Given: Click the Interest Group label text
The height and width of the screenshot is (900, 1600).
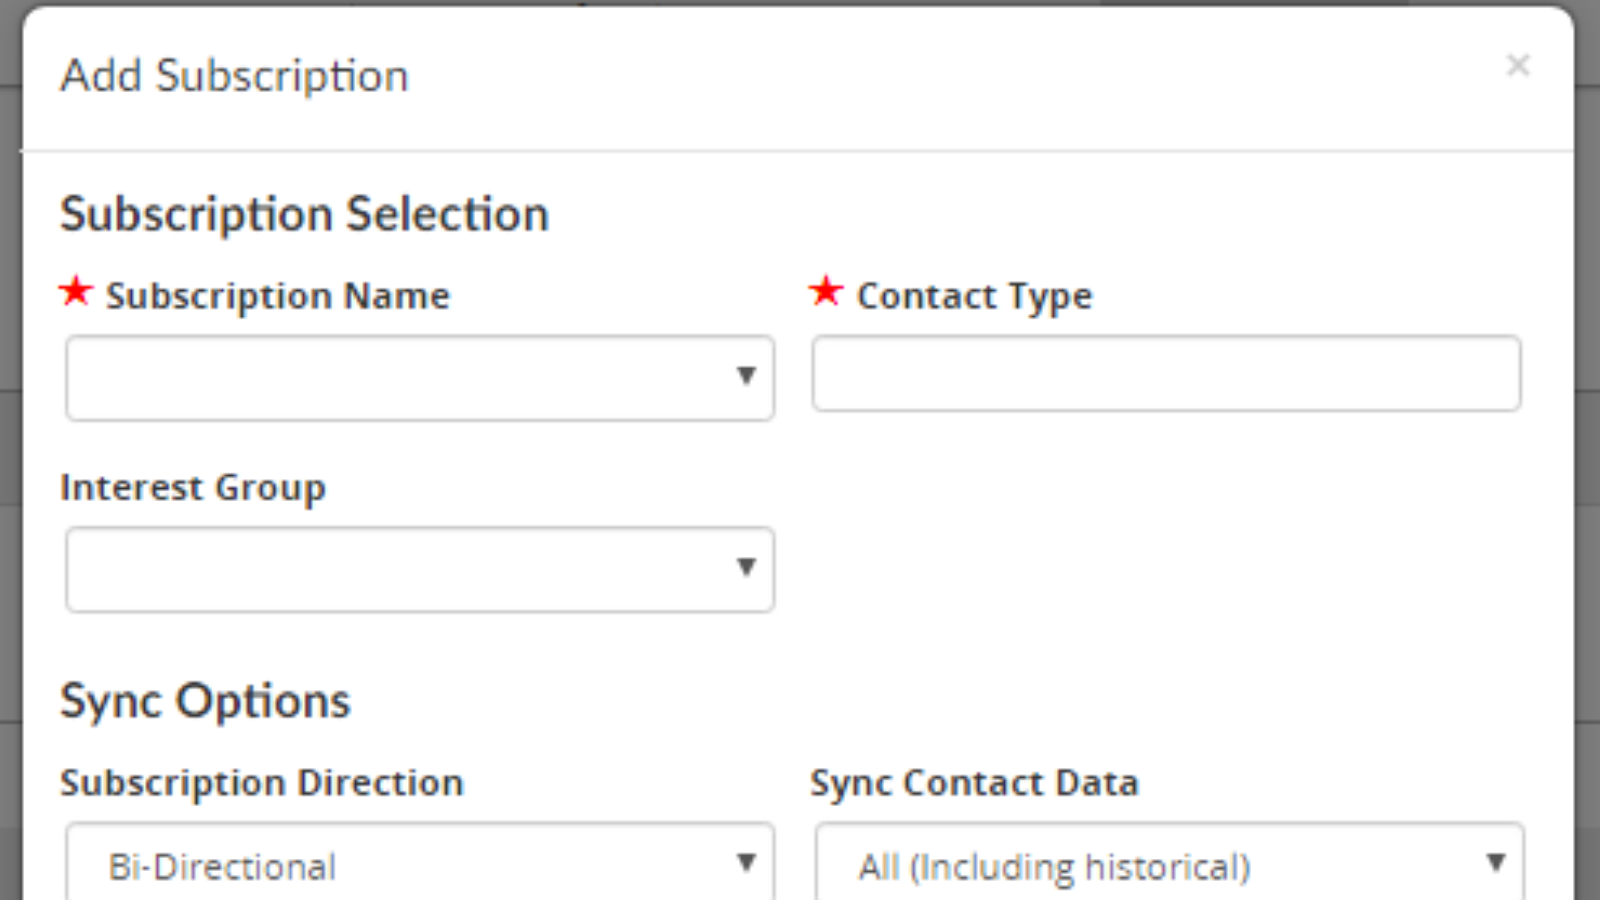Looking at the screenshot, I should [x=194, y=488].
